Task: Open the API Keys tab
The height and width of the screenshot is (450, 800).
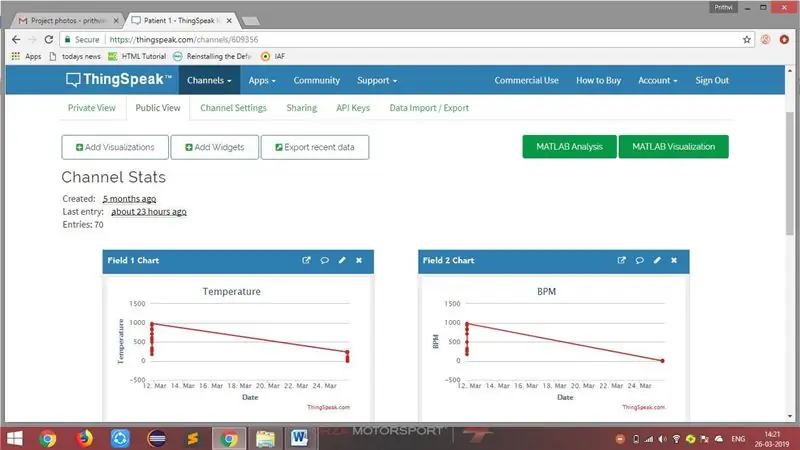Action: 353,108
